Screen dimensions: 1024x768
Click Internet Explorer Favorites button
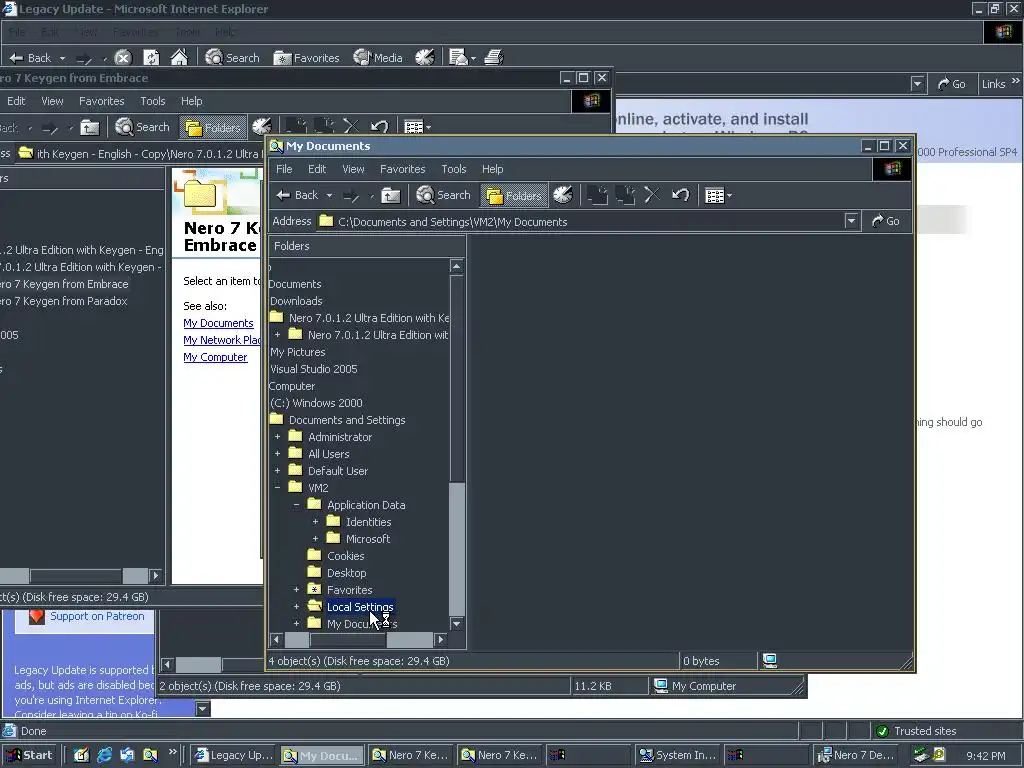pyautogui.click(x=306, y=57)
